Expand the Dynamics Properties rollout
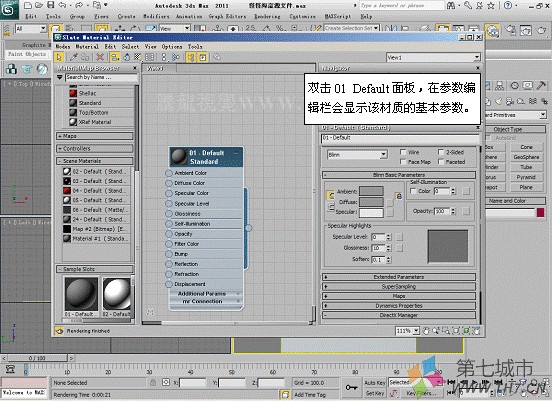This screenshot has width=552, height=401. coord(399,306)
